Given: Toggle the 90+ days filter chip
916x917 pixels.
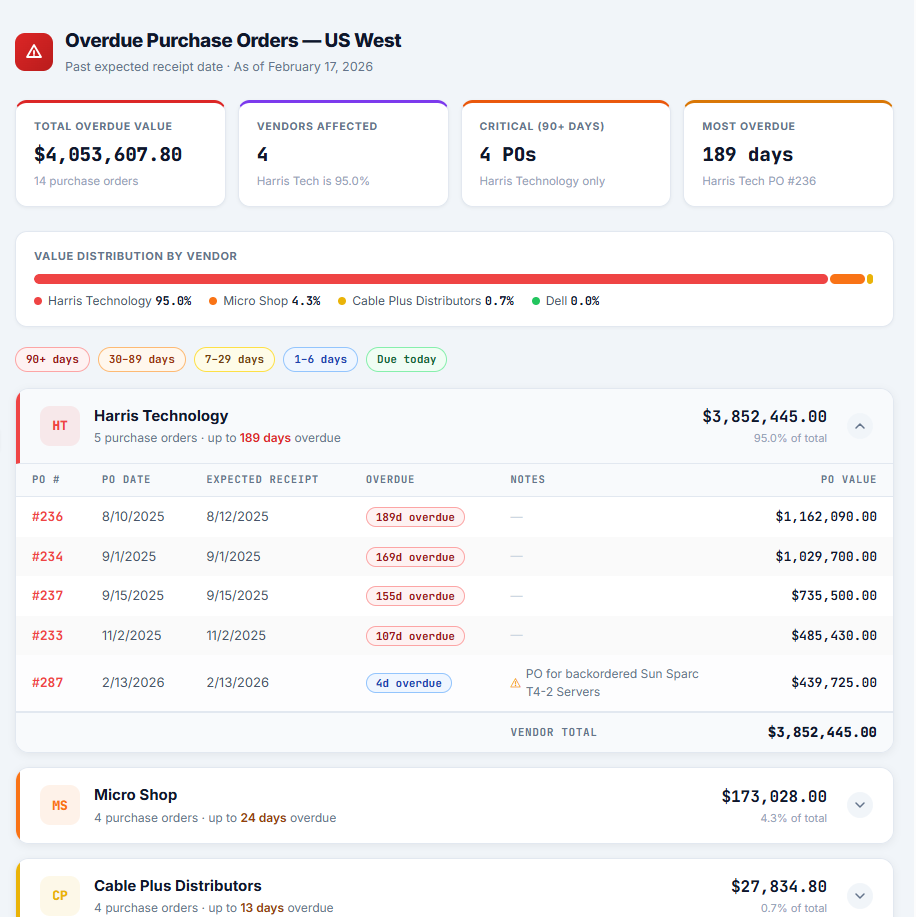Looking at the screenshot, I should tap(53, 359).
